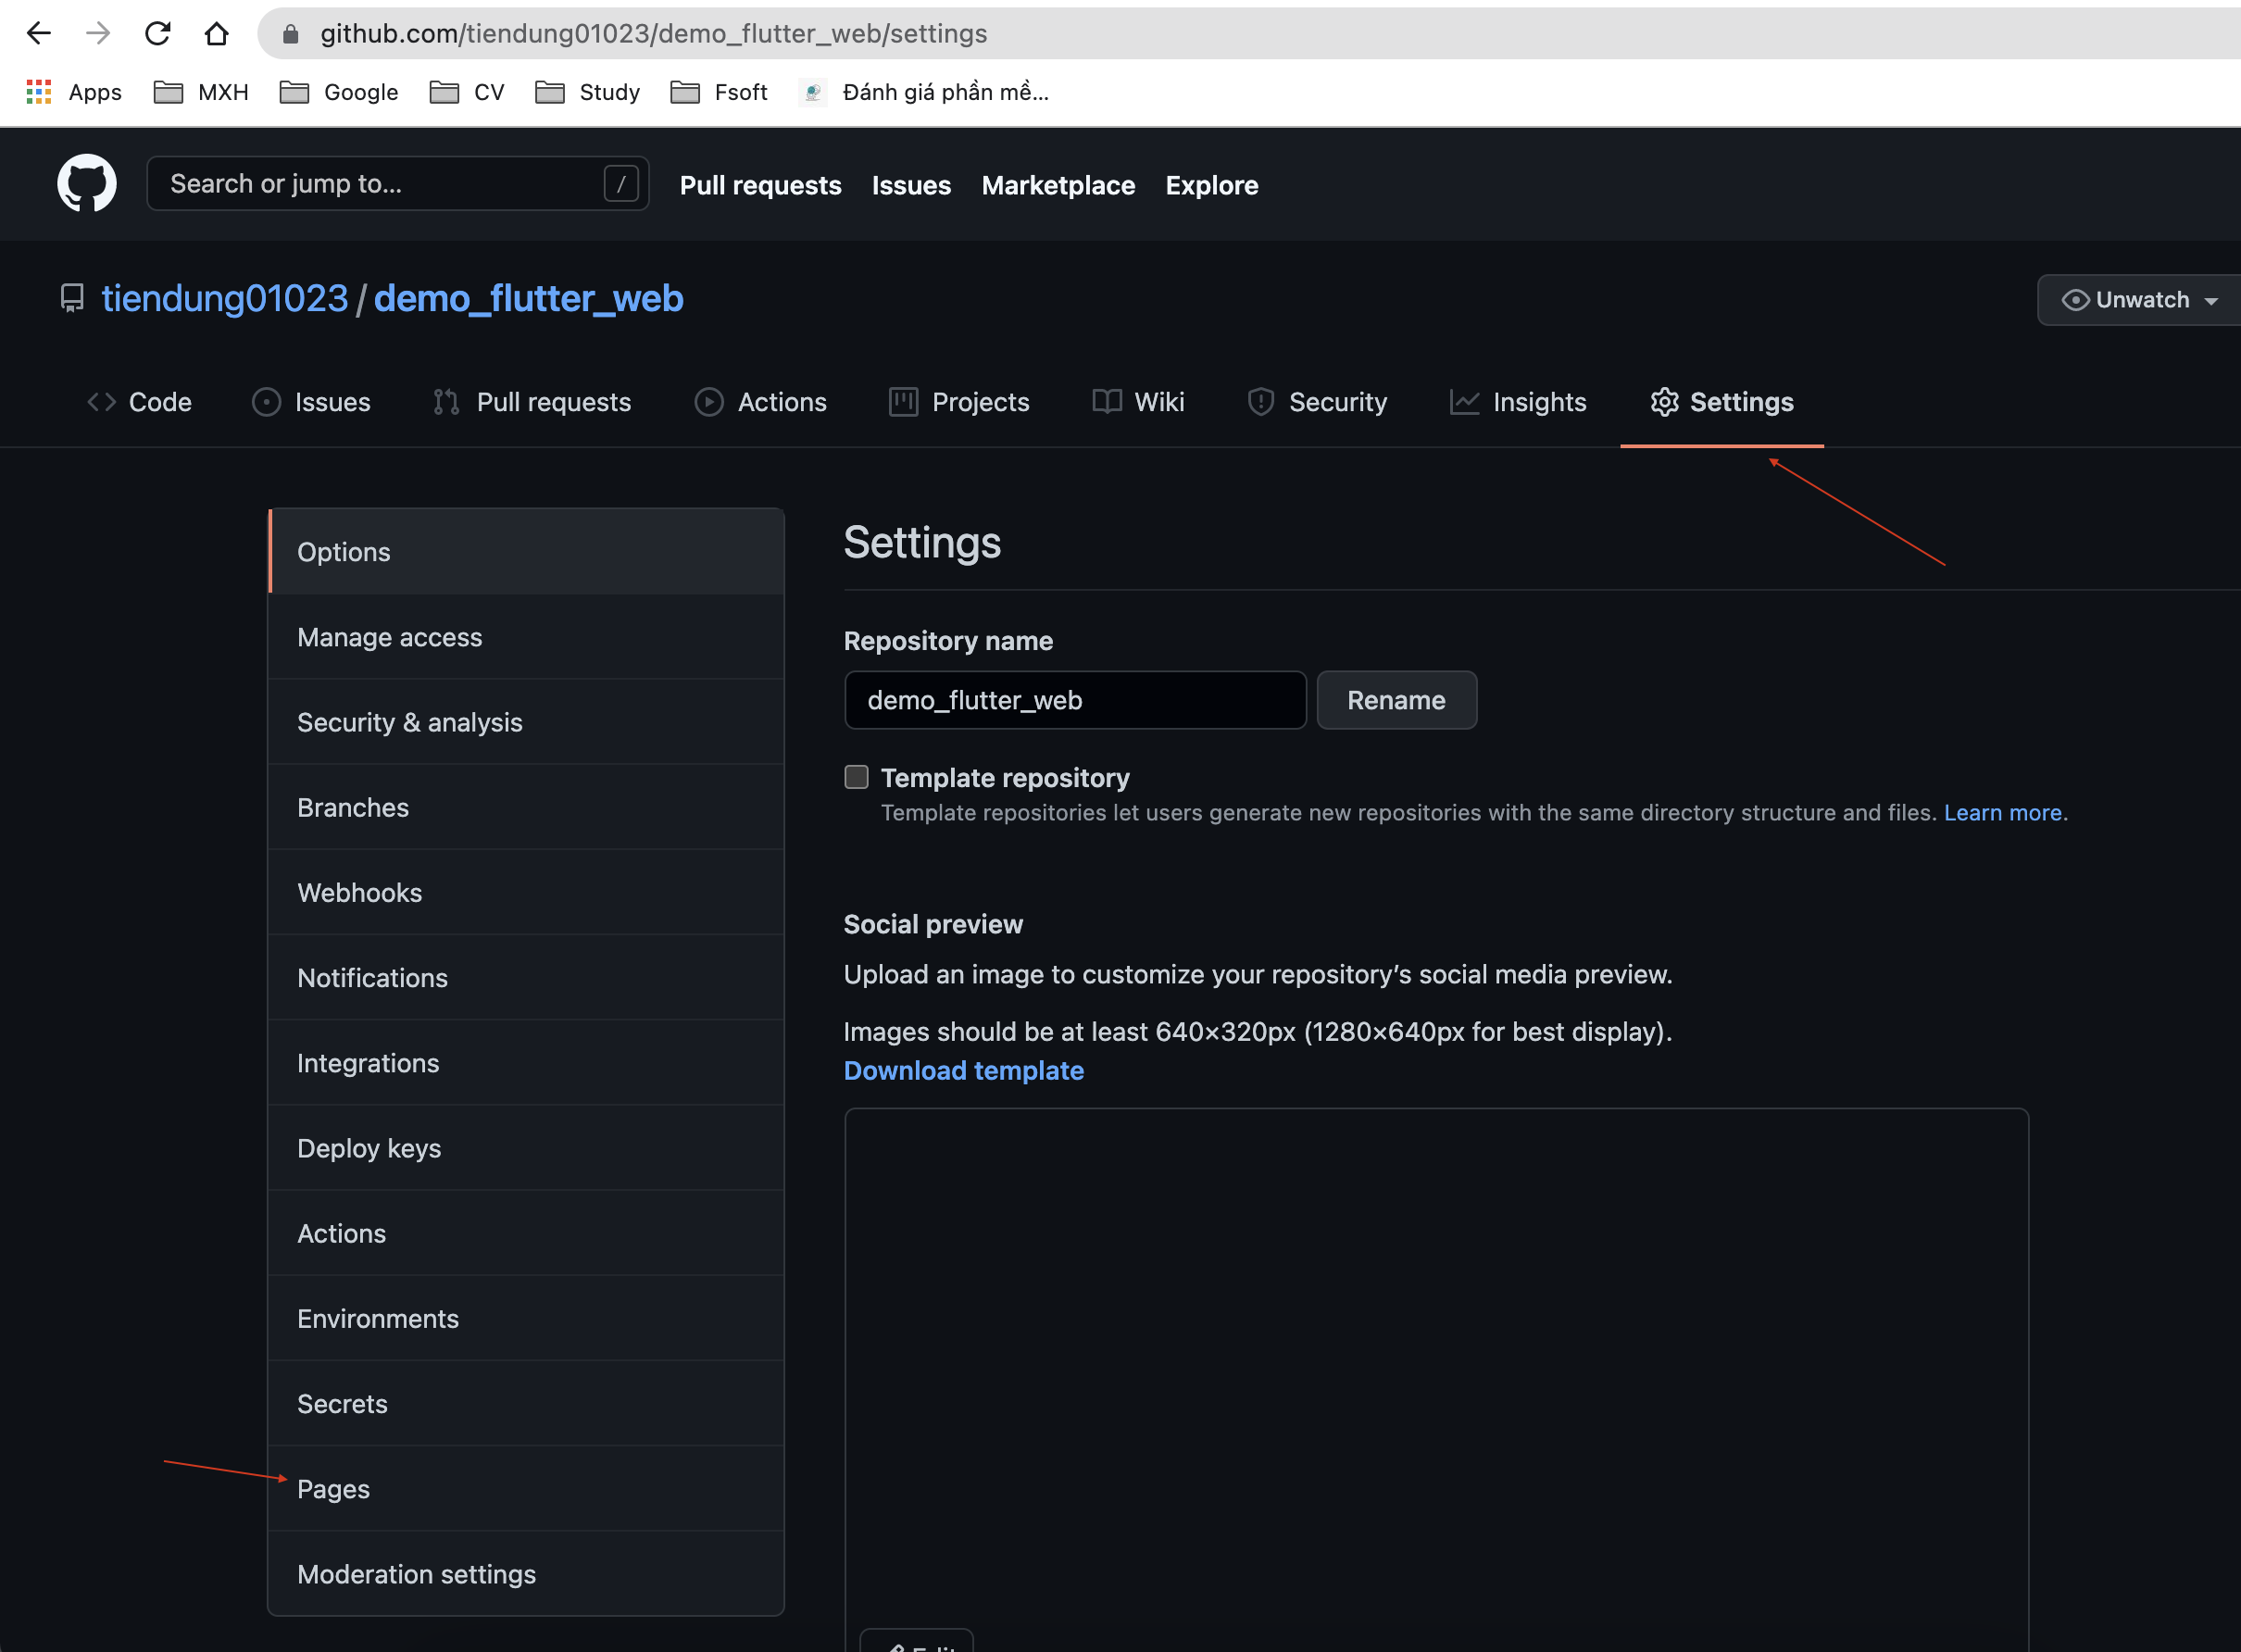Image resolution: width=2241 pixels, height=1652 pixels.
Task: Open the Marketplace menu
Action: pos(1058,185)
